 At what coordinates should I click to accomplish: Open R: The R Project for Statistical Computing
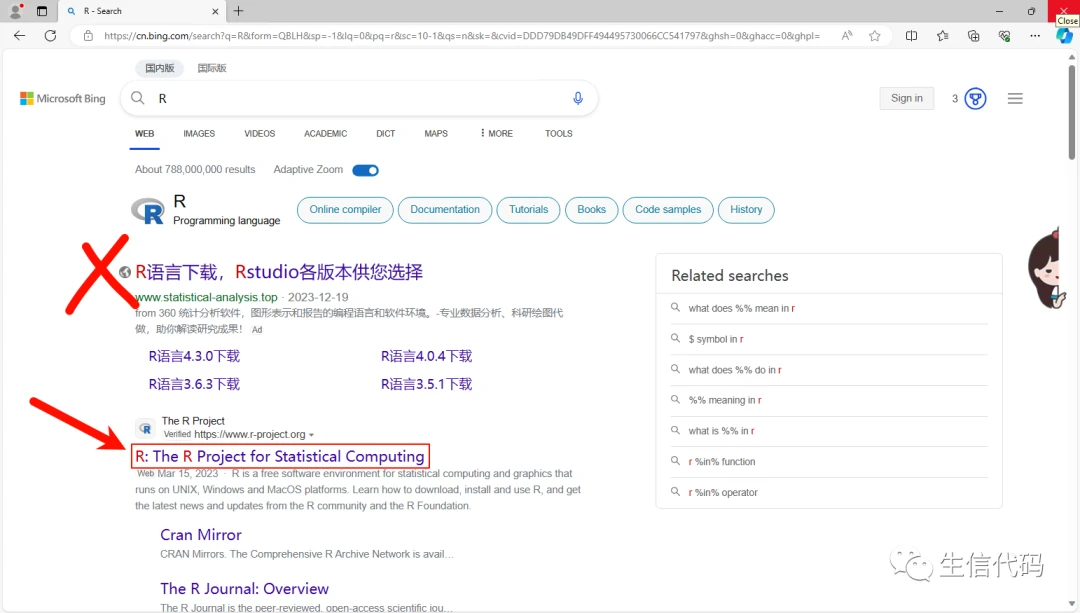[x=280, y=456]
